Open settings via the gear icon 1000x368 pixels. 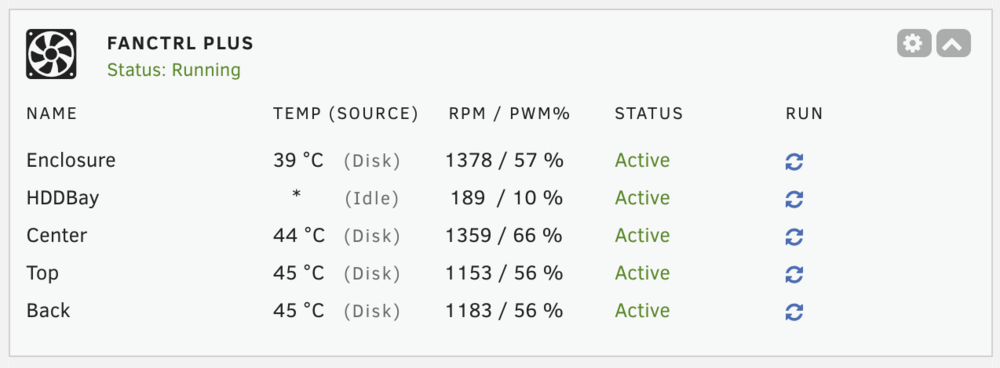click(x=914, y=43)
